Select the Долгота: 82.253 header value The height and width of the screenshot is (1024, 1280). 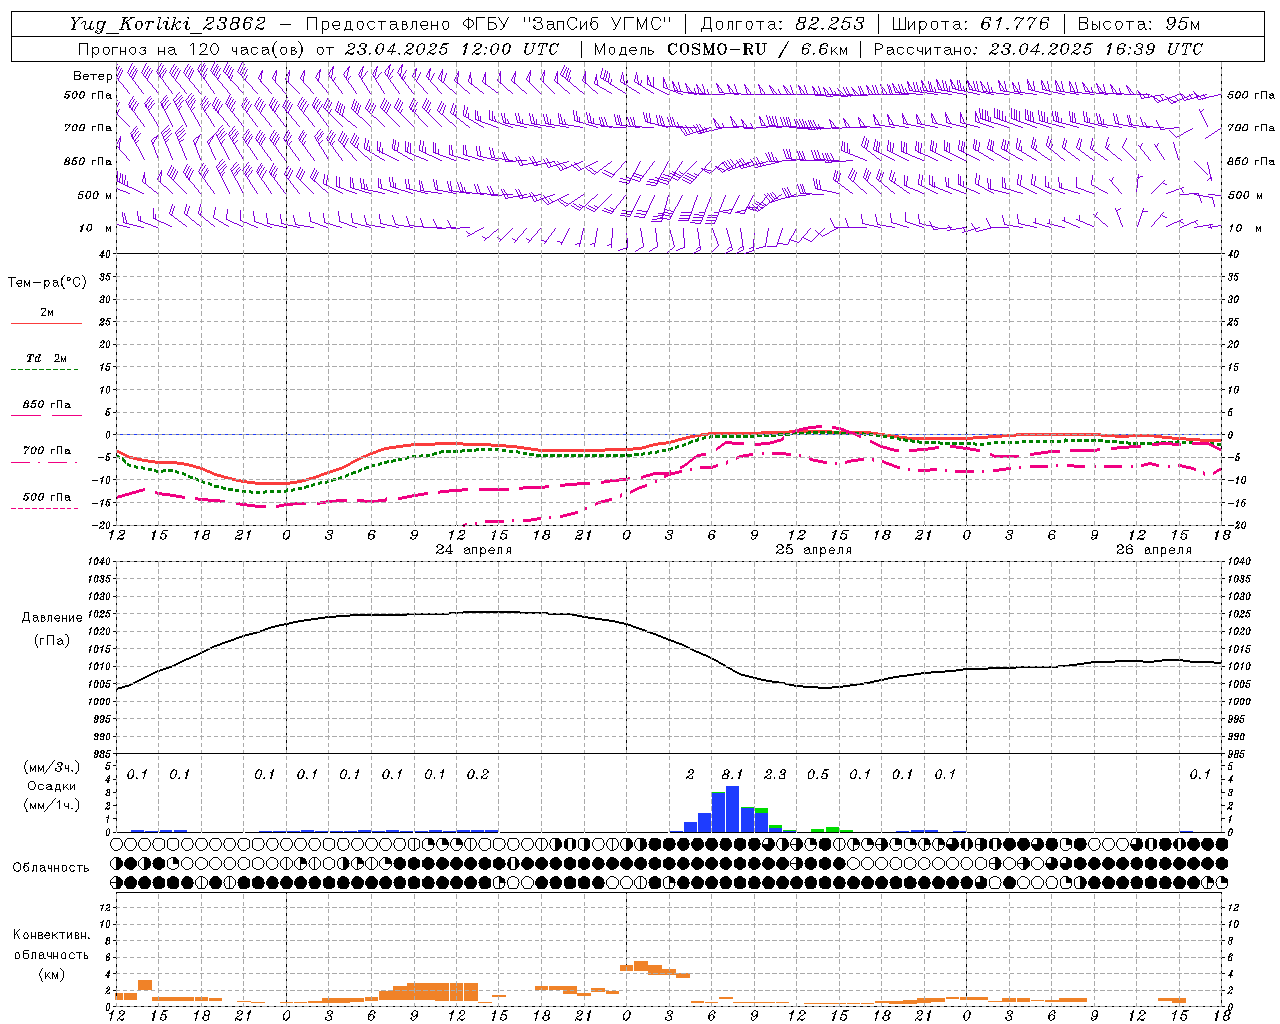(781, 24)
